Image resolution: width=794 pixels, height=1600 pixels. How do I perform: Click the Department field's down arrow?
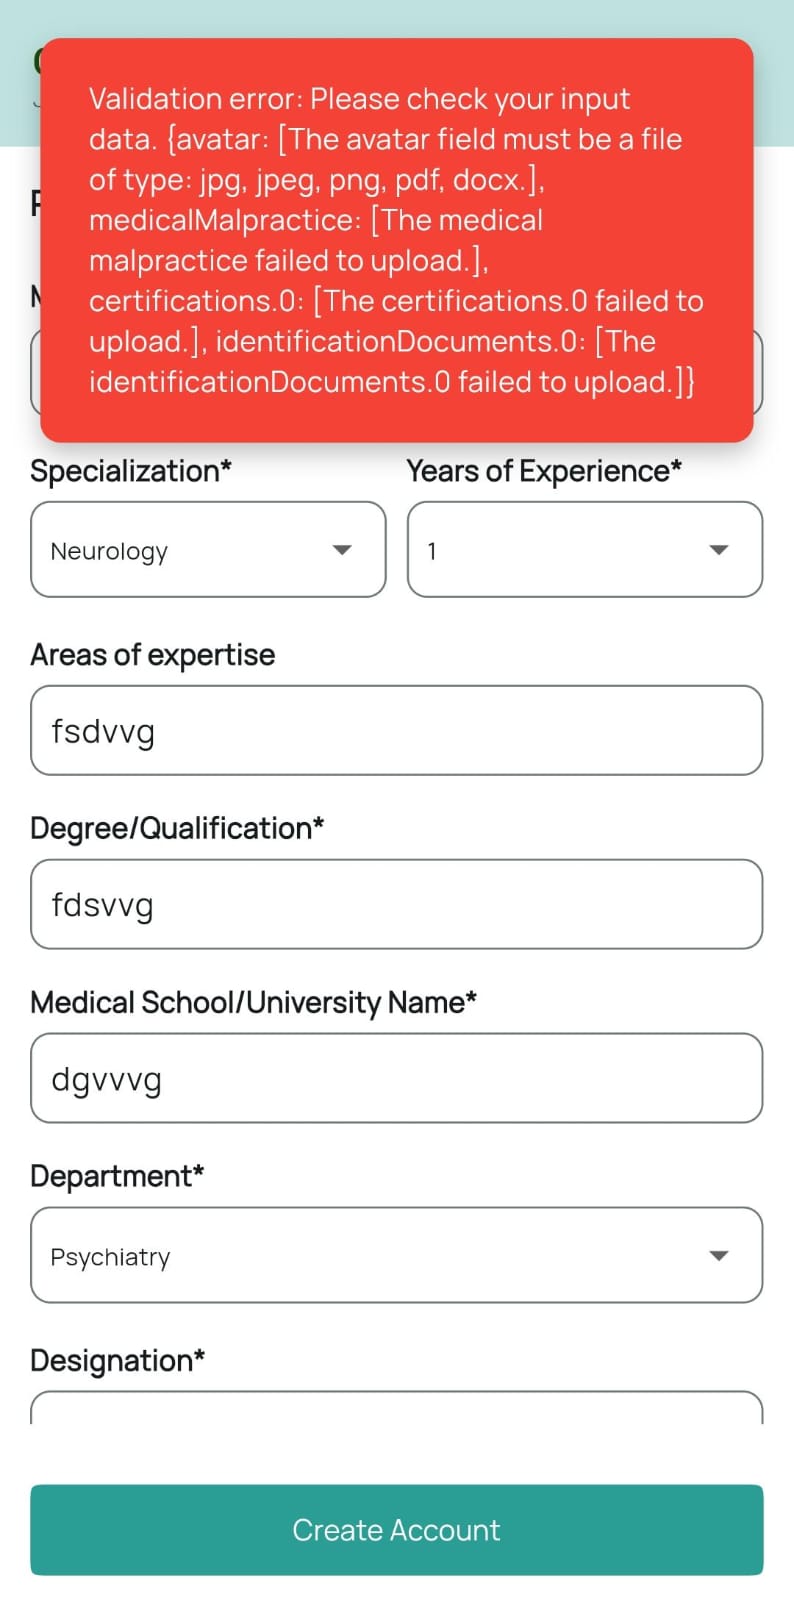click(x=718, y=1256)
